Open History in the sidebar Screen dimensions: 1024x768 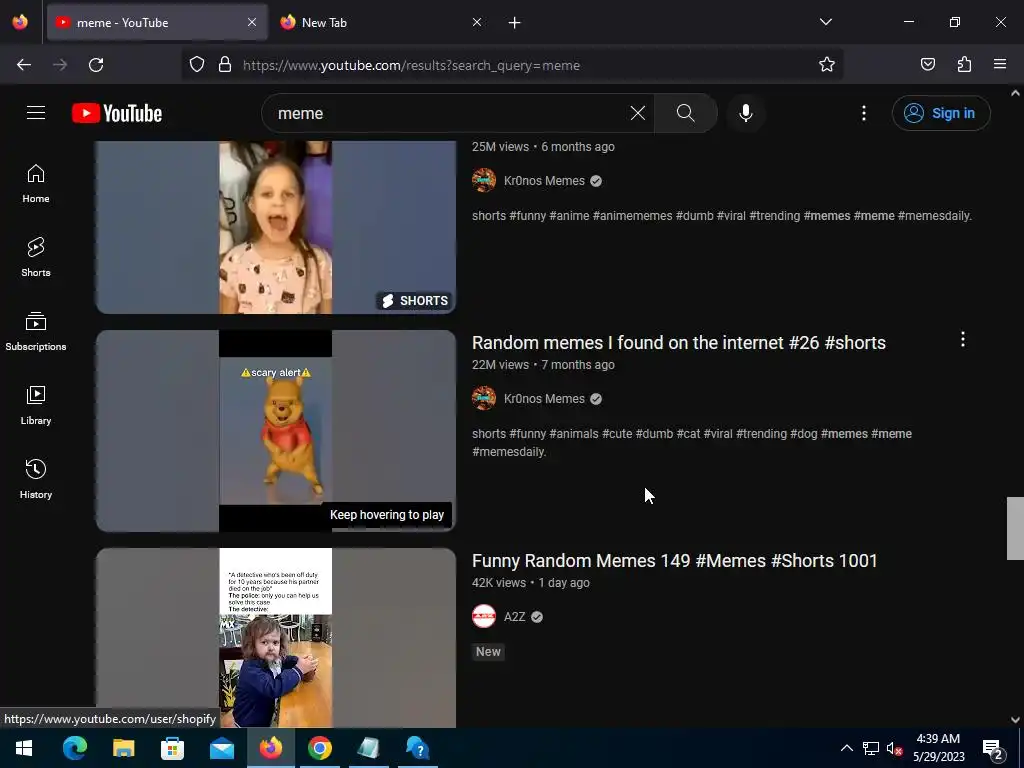(x=36, y=479)
